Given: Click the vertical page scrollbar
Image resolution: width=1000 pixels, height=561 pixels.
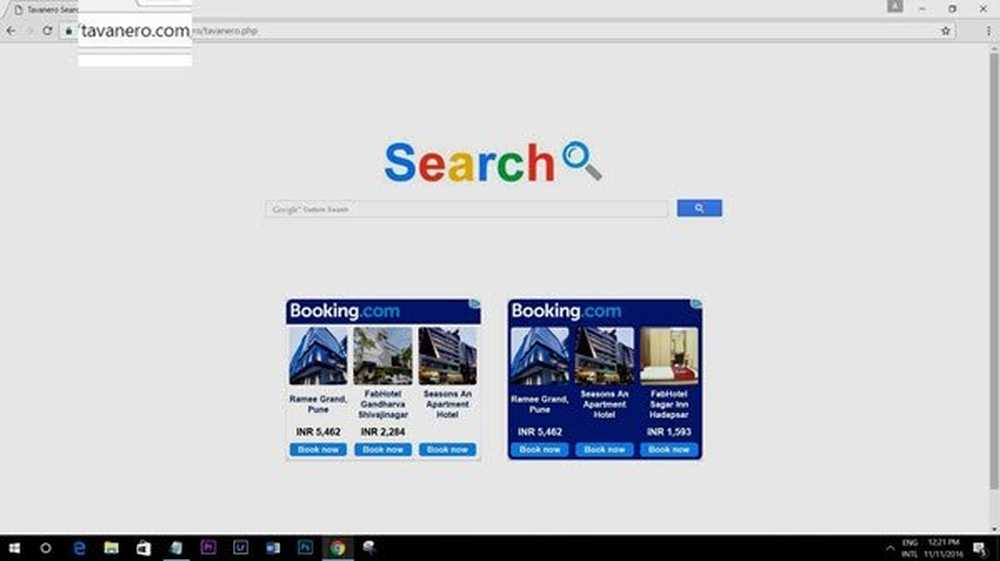Looking at the screenshot, I should [x=994, y=271].
